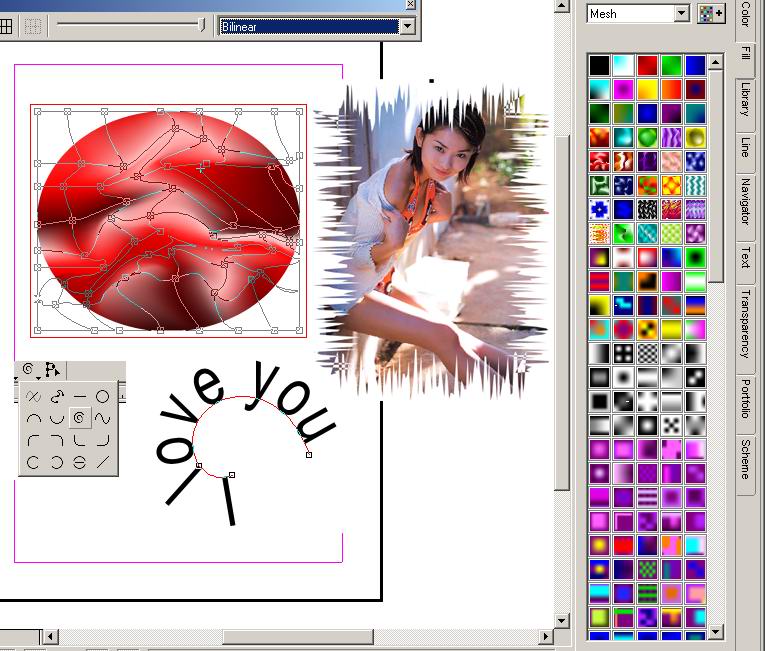This screenshot has height=651, width=765.
Task: Select the blue mesh swatch in top row
Action: [695, 65]
